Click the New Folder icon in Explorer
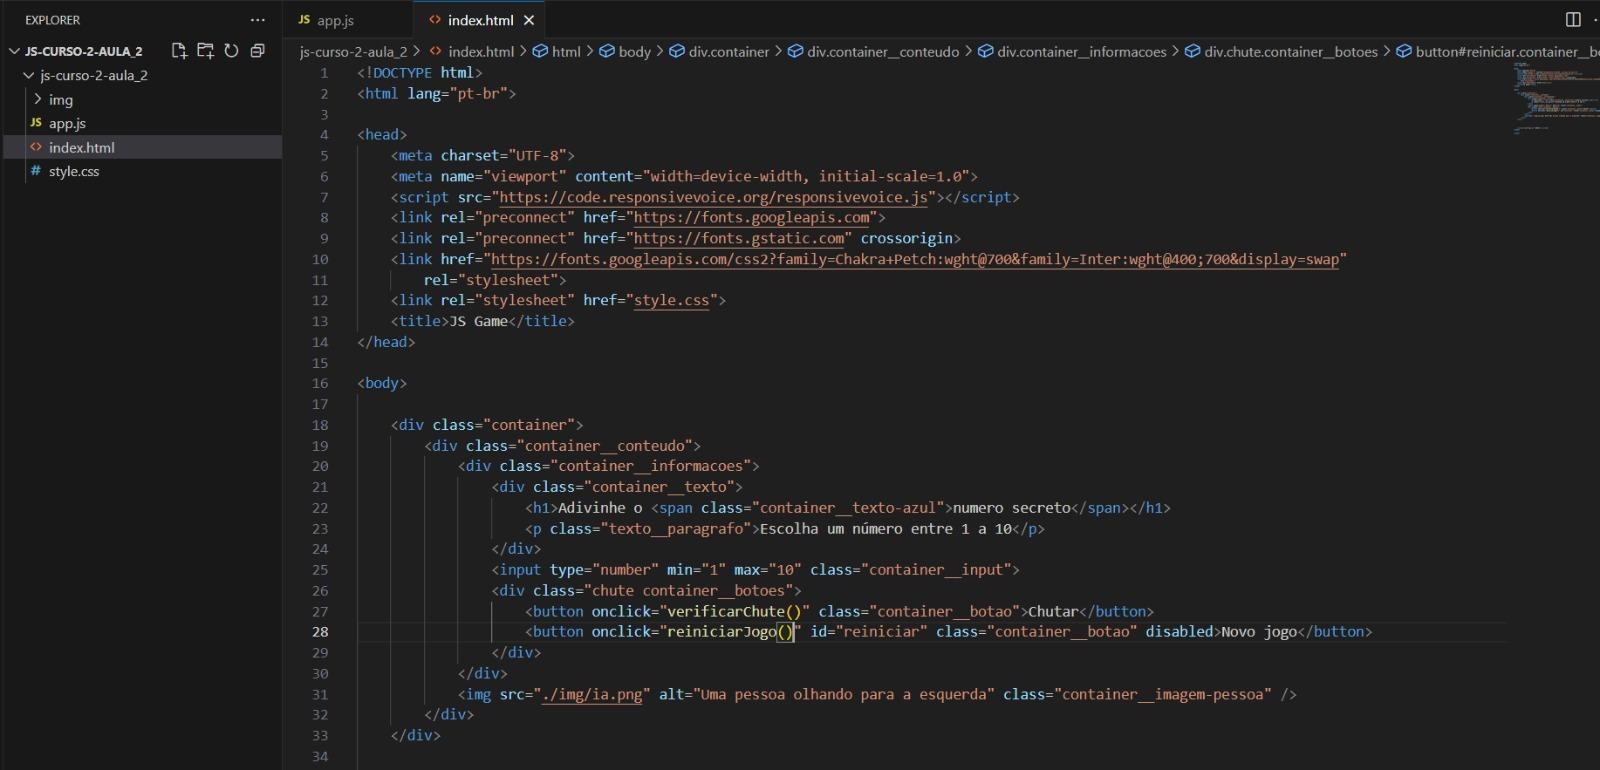 click(x=205, y=51)
